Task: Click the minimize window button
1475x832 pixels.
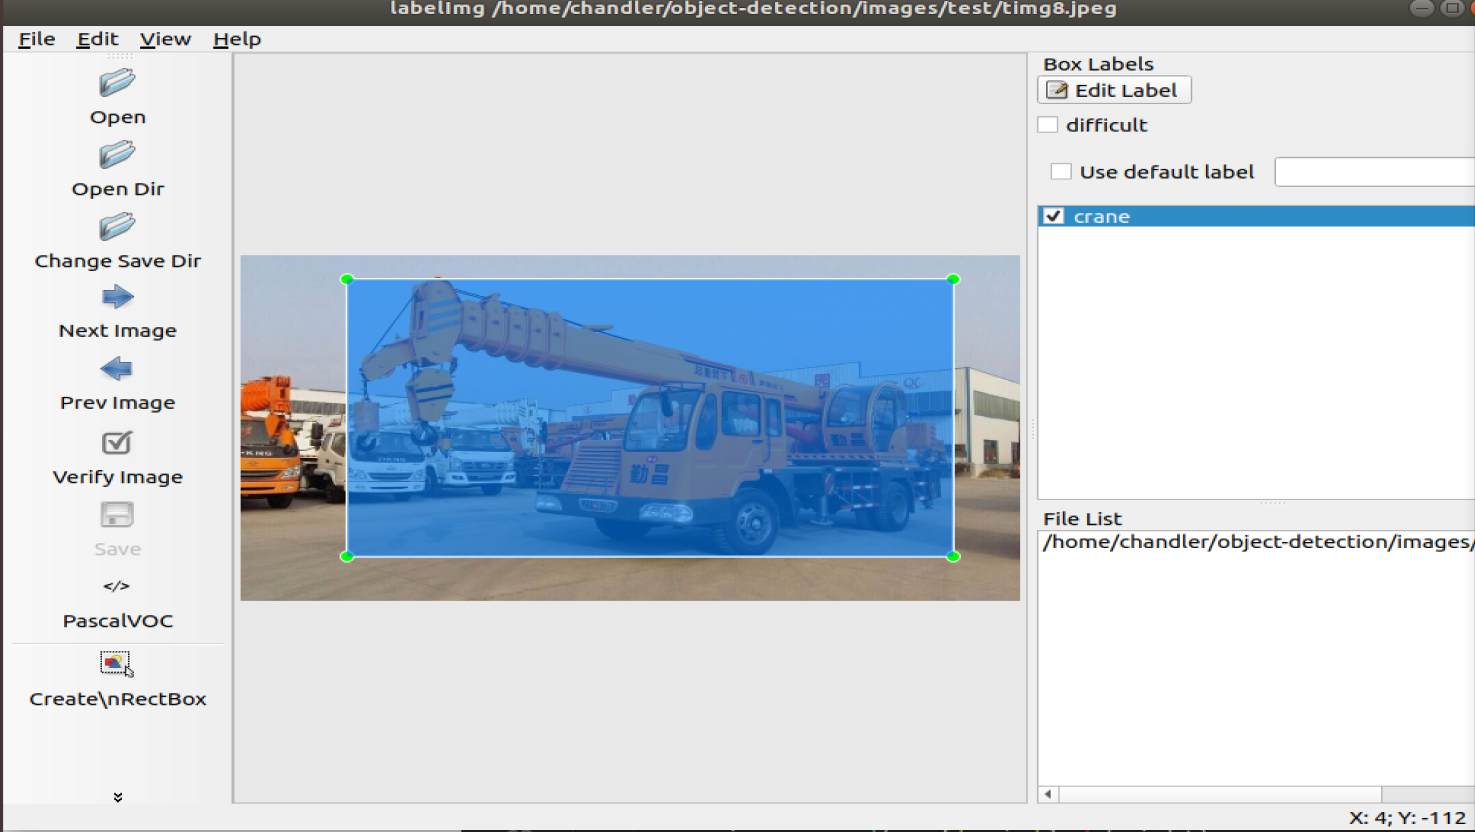Action: point(1422,8)
